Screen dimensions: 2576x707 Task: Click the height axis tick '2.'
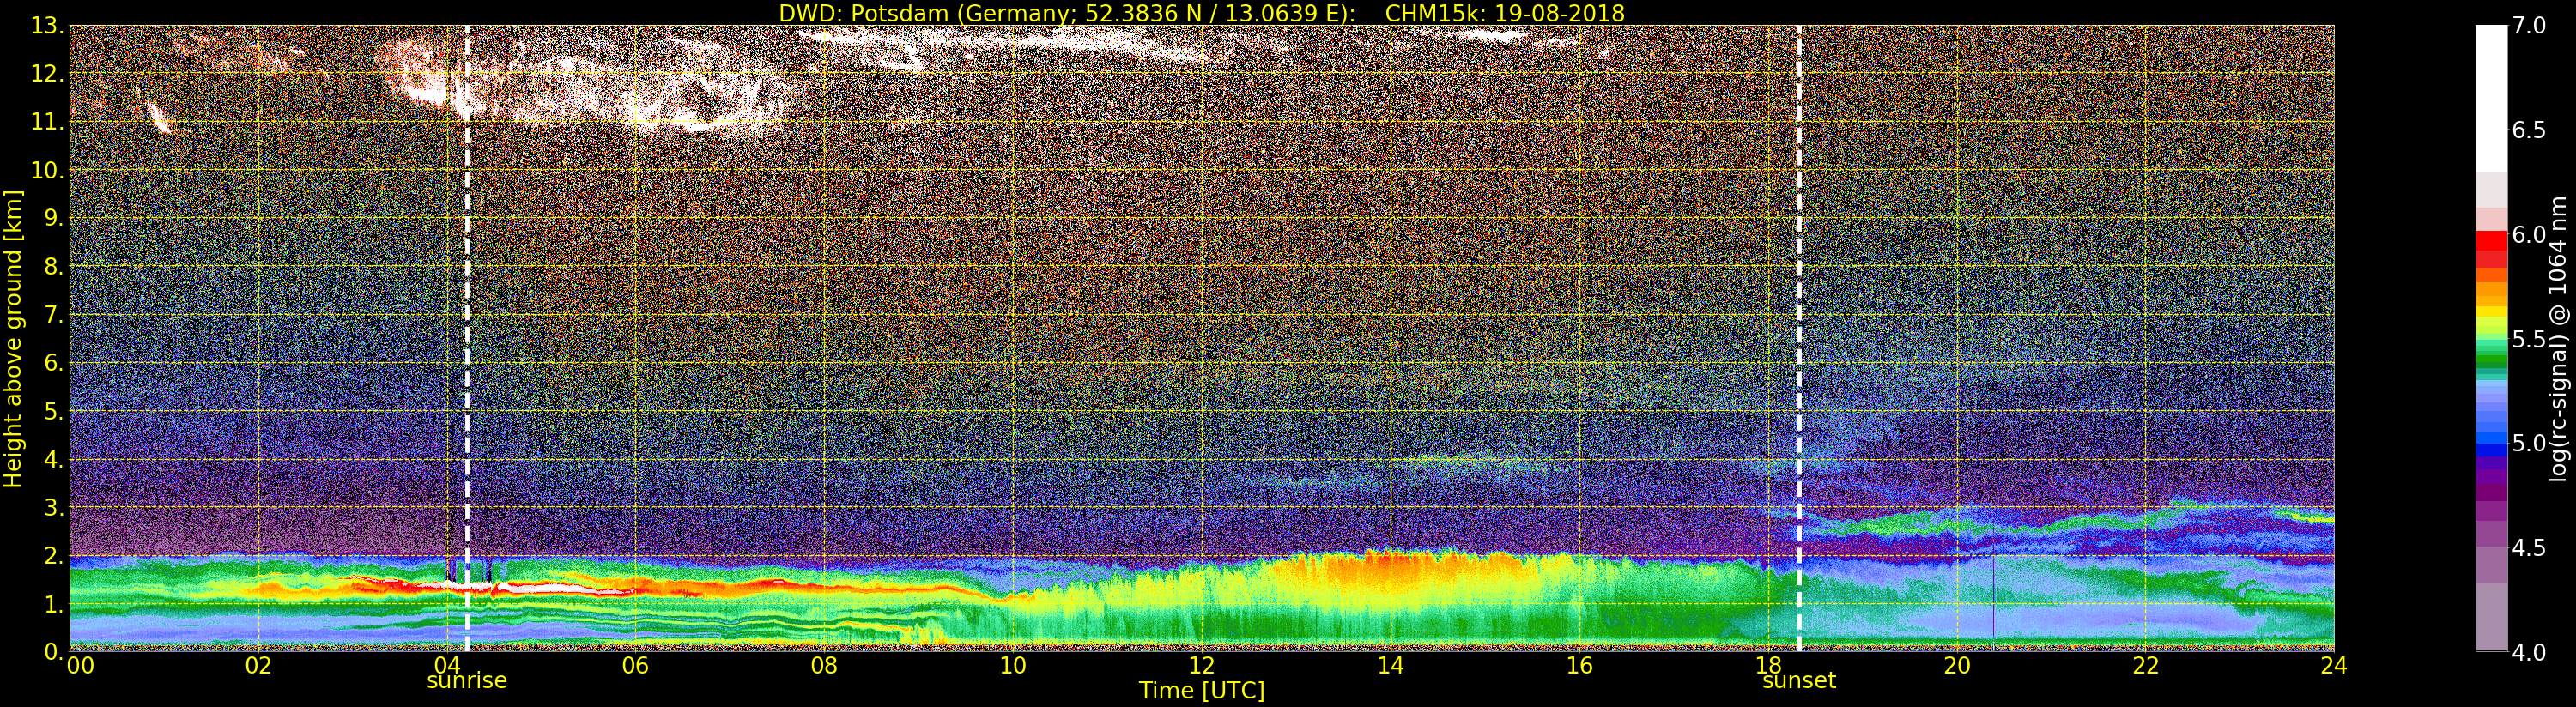tap(53, 555)
